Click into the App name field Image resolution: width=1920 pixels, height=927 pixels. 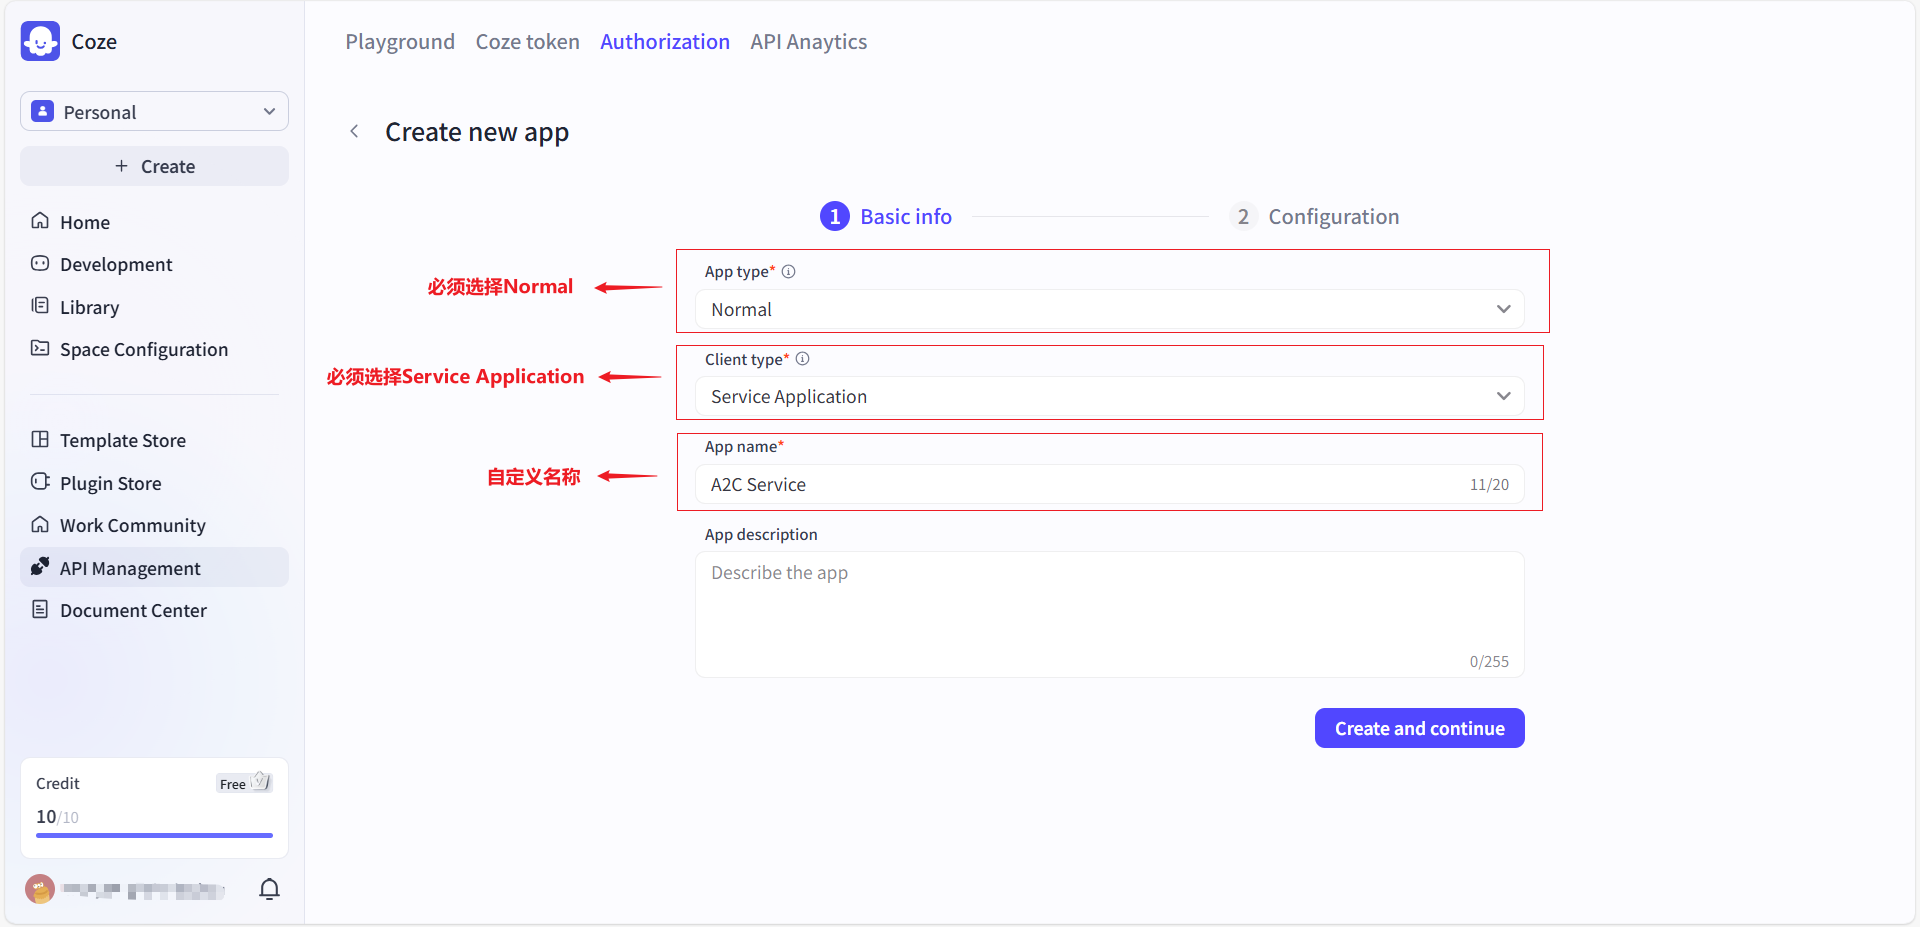[1080, 485]
